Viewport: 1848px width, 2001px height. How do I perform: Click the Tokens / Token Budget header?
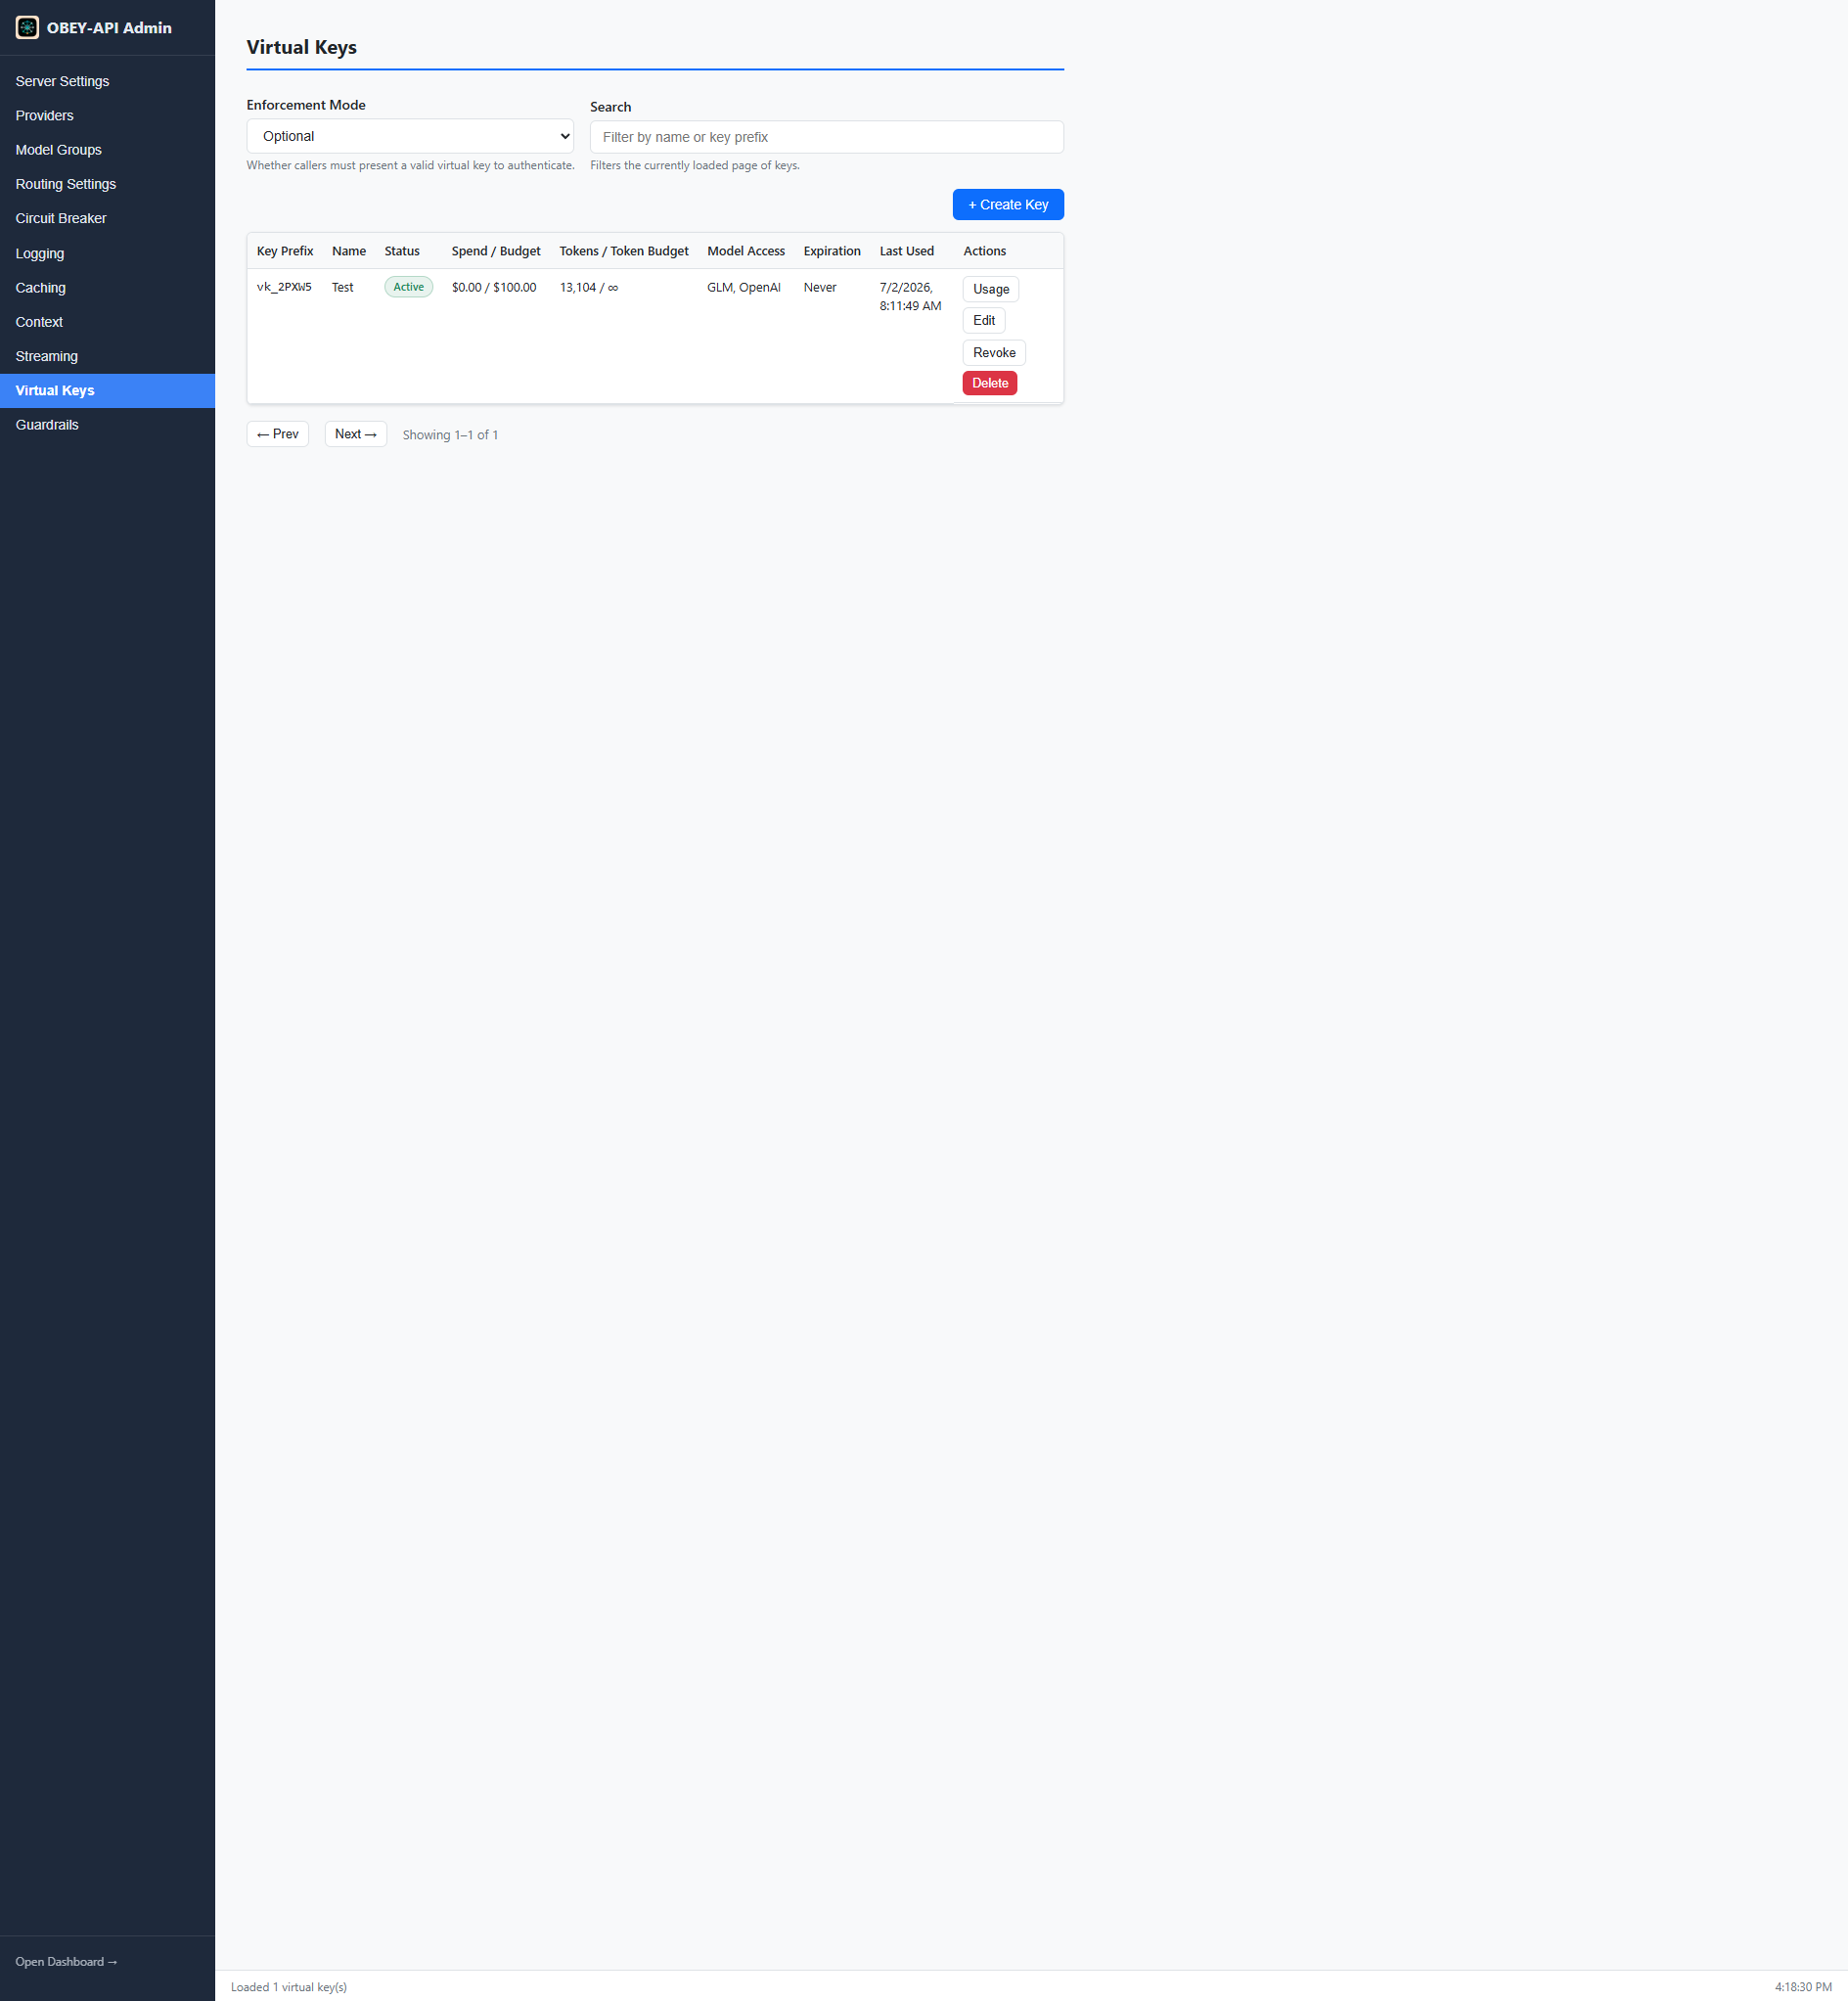(624, 251)
